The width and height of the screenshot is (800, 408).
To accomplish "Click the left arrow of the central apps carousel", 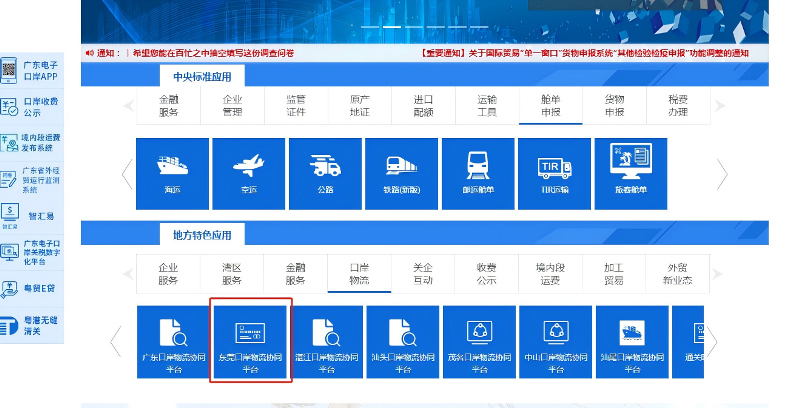I will (x=128, y=174).
